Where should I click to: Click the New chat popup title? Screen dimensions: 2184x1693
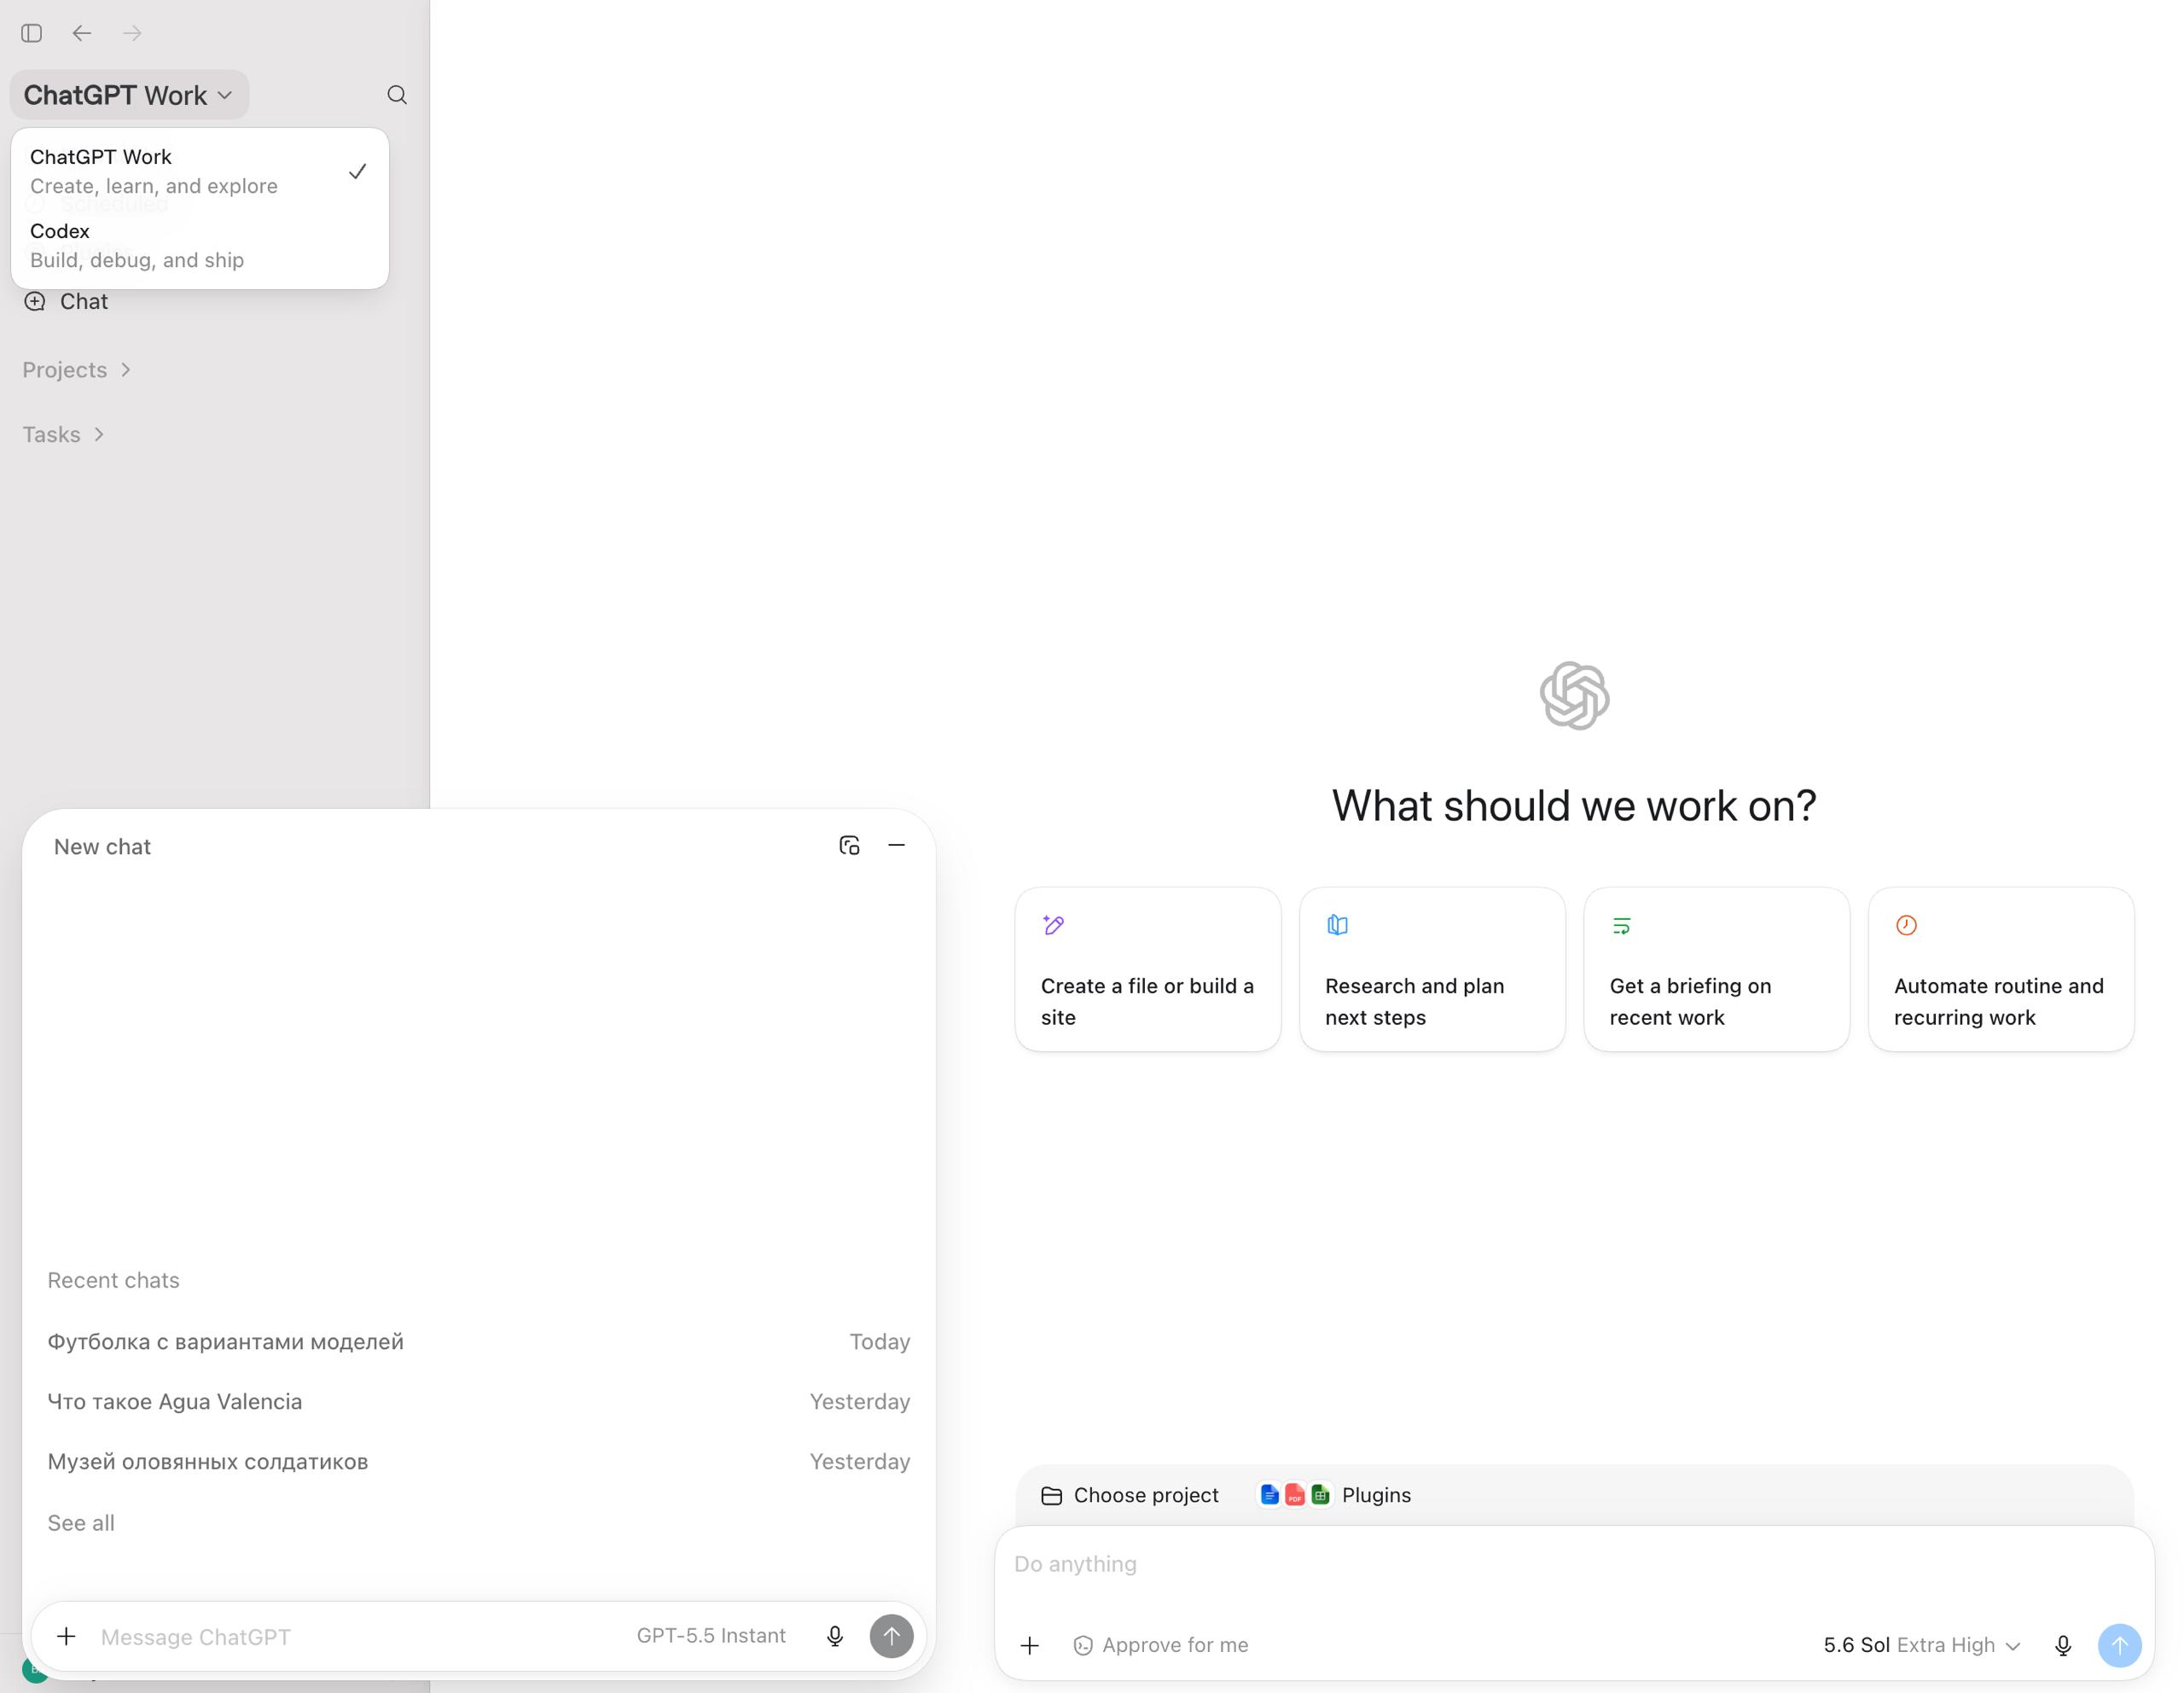(102, 846)
